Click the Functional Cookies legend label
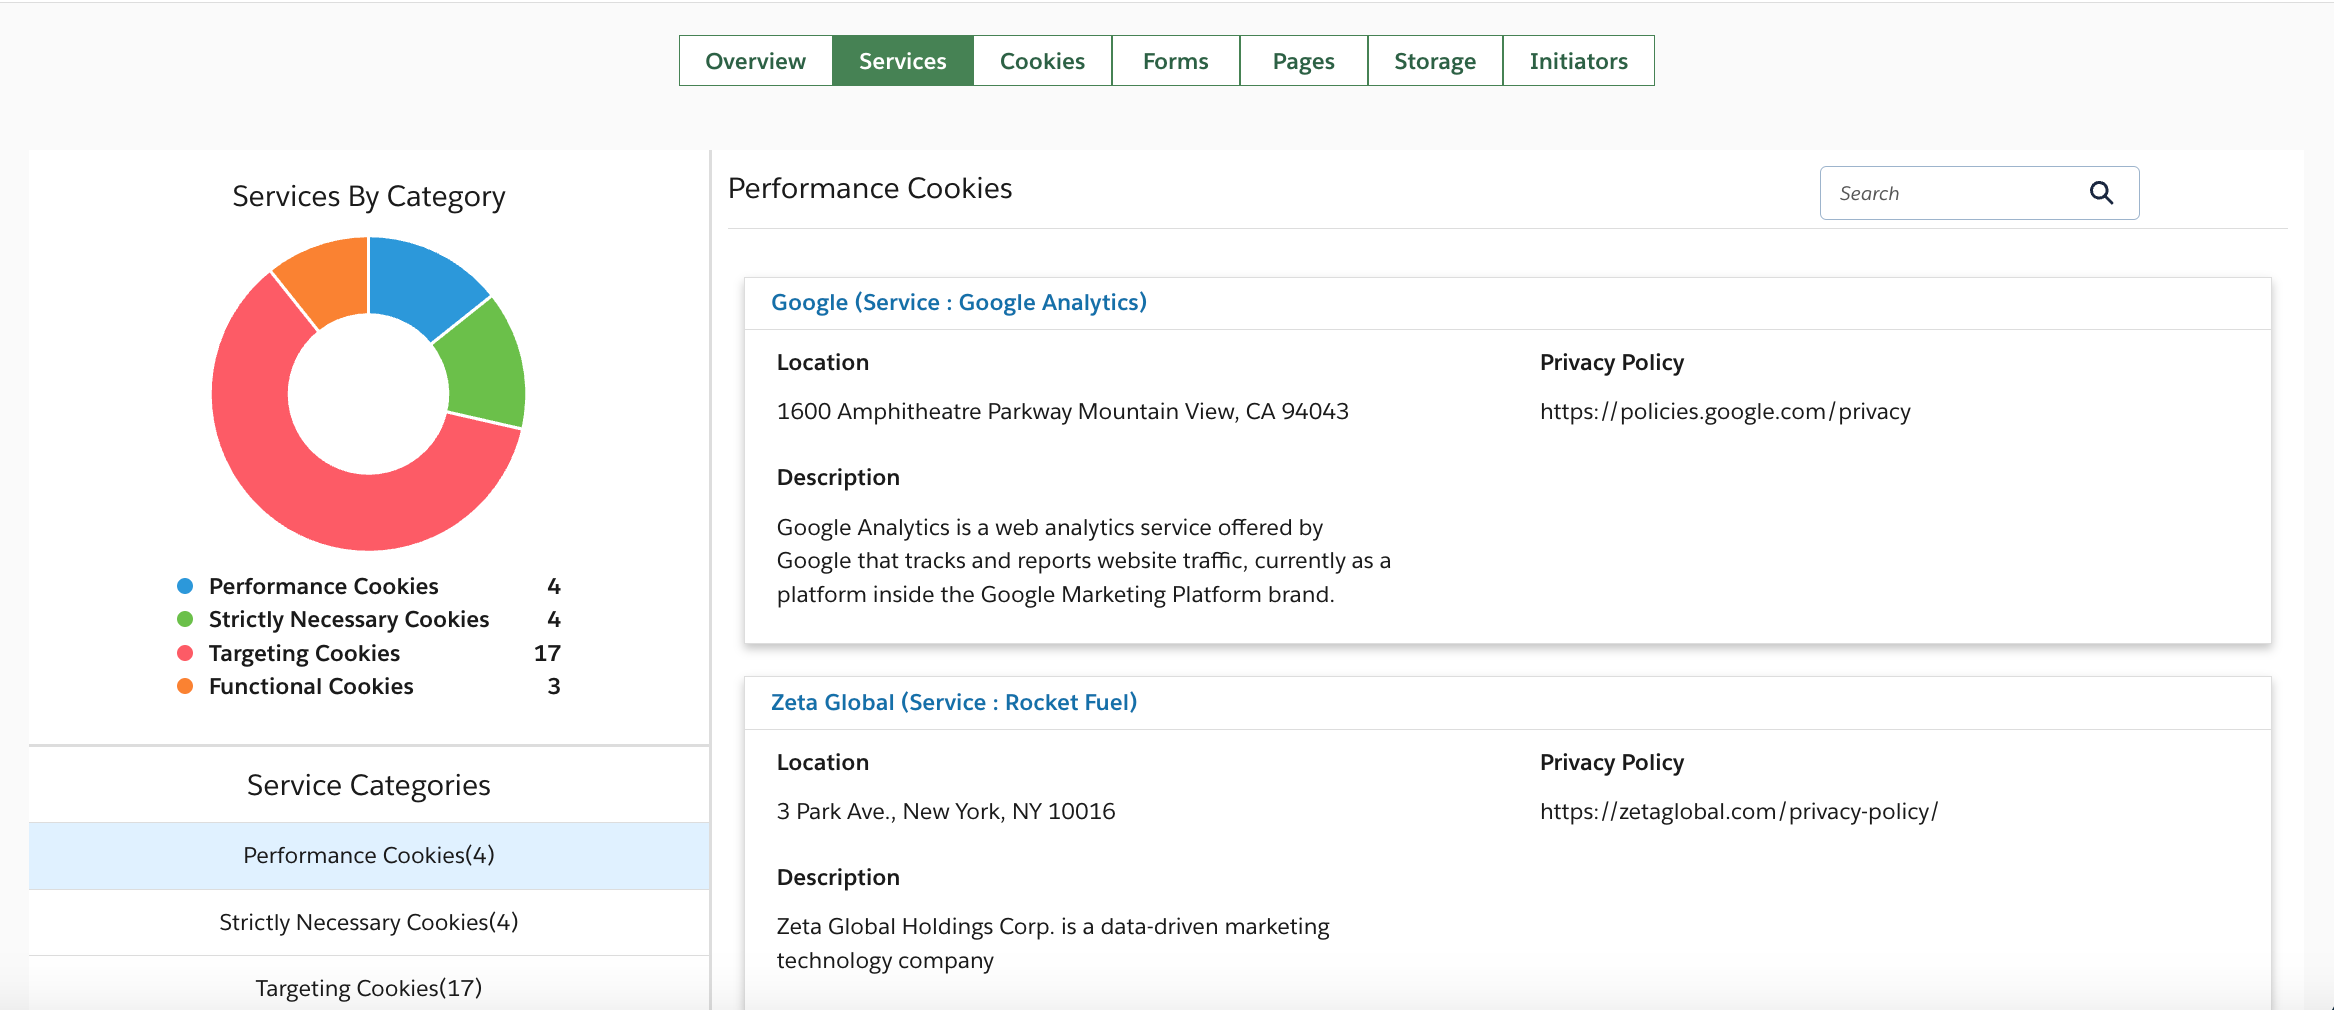Image resolution: width=2334 pixels, height=1010 pixels. pos(311,686)
